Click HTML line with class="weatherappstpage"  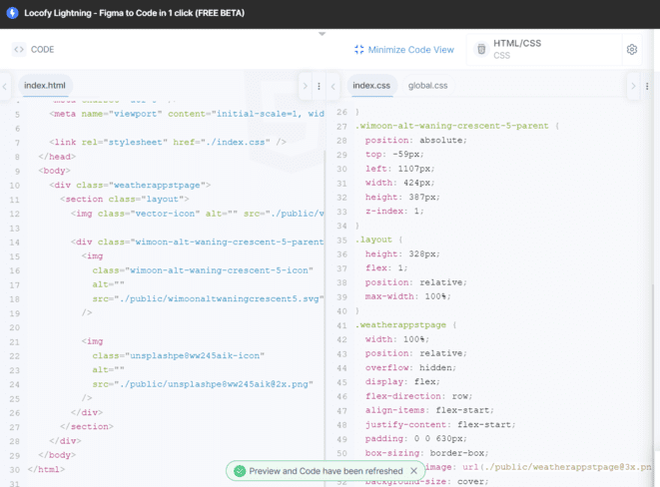click(x=130, y=185)
